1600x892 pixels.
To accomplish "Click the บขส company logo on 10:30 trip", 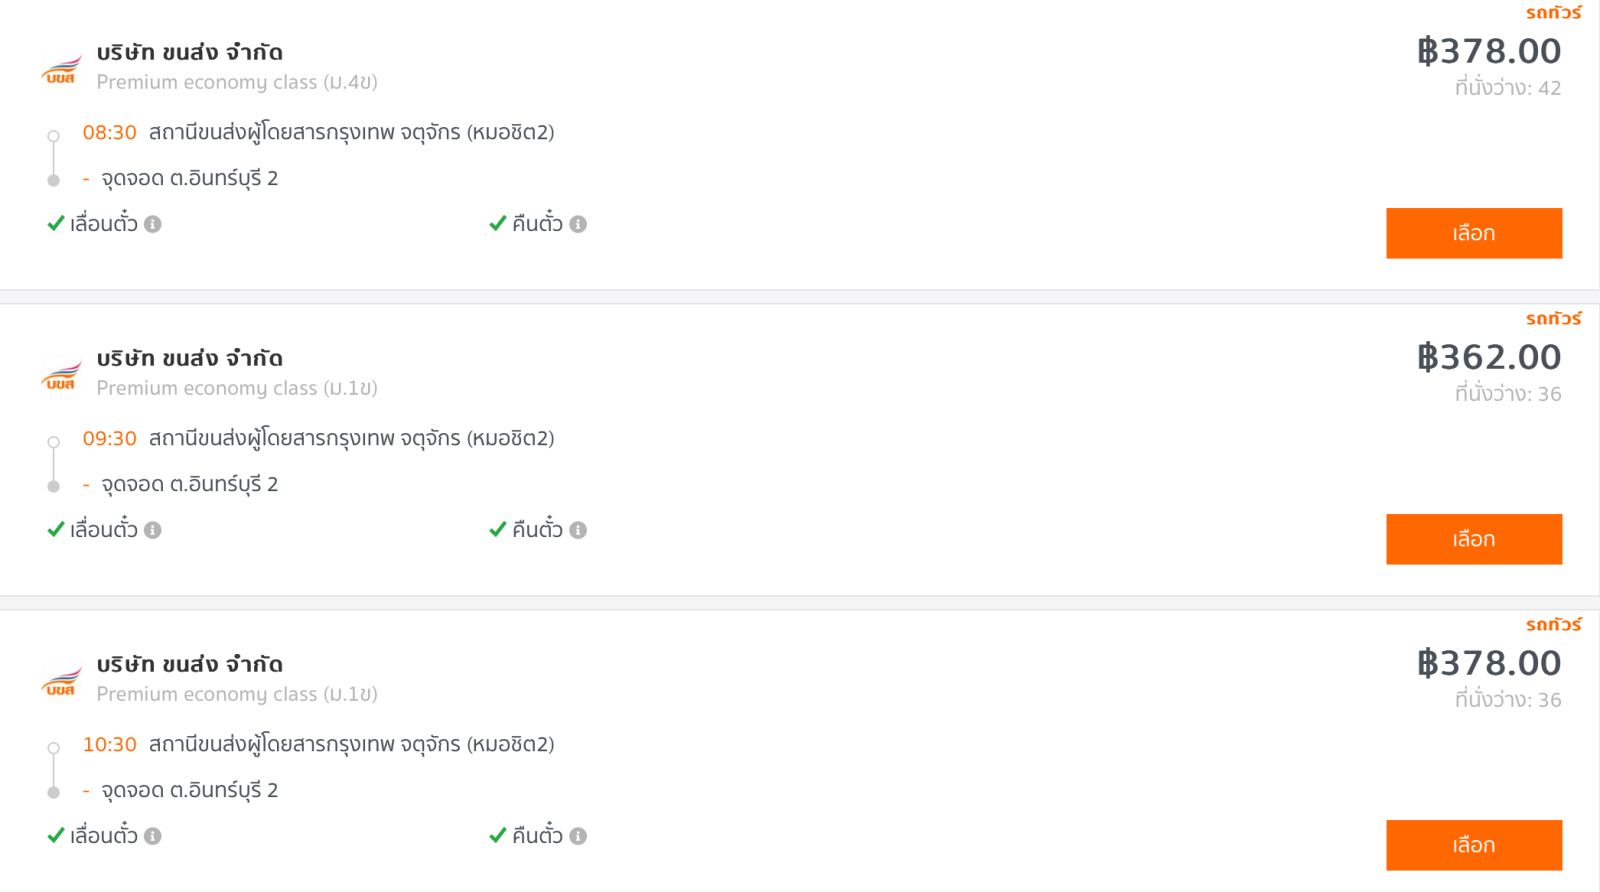I will tap(61, 682).
